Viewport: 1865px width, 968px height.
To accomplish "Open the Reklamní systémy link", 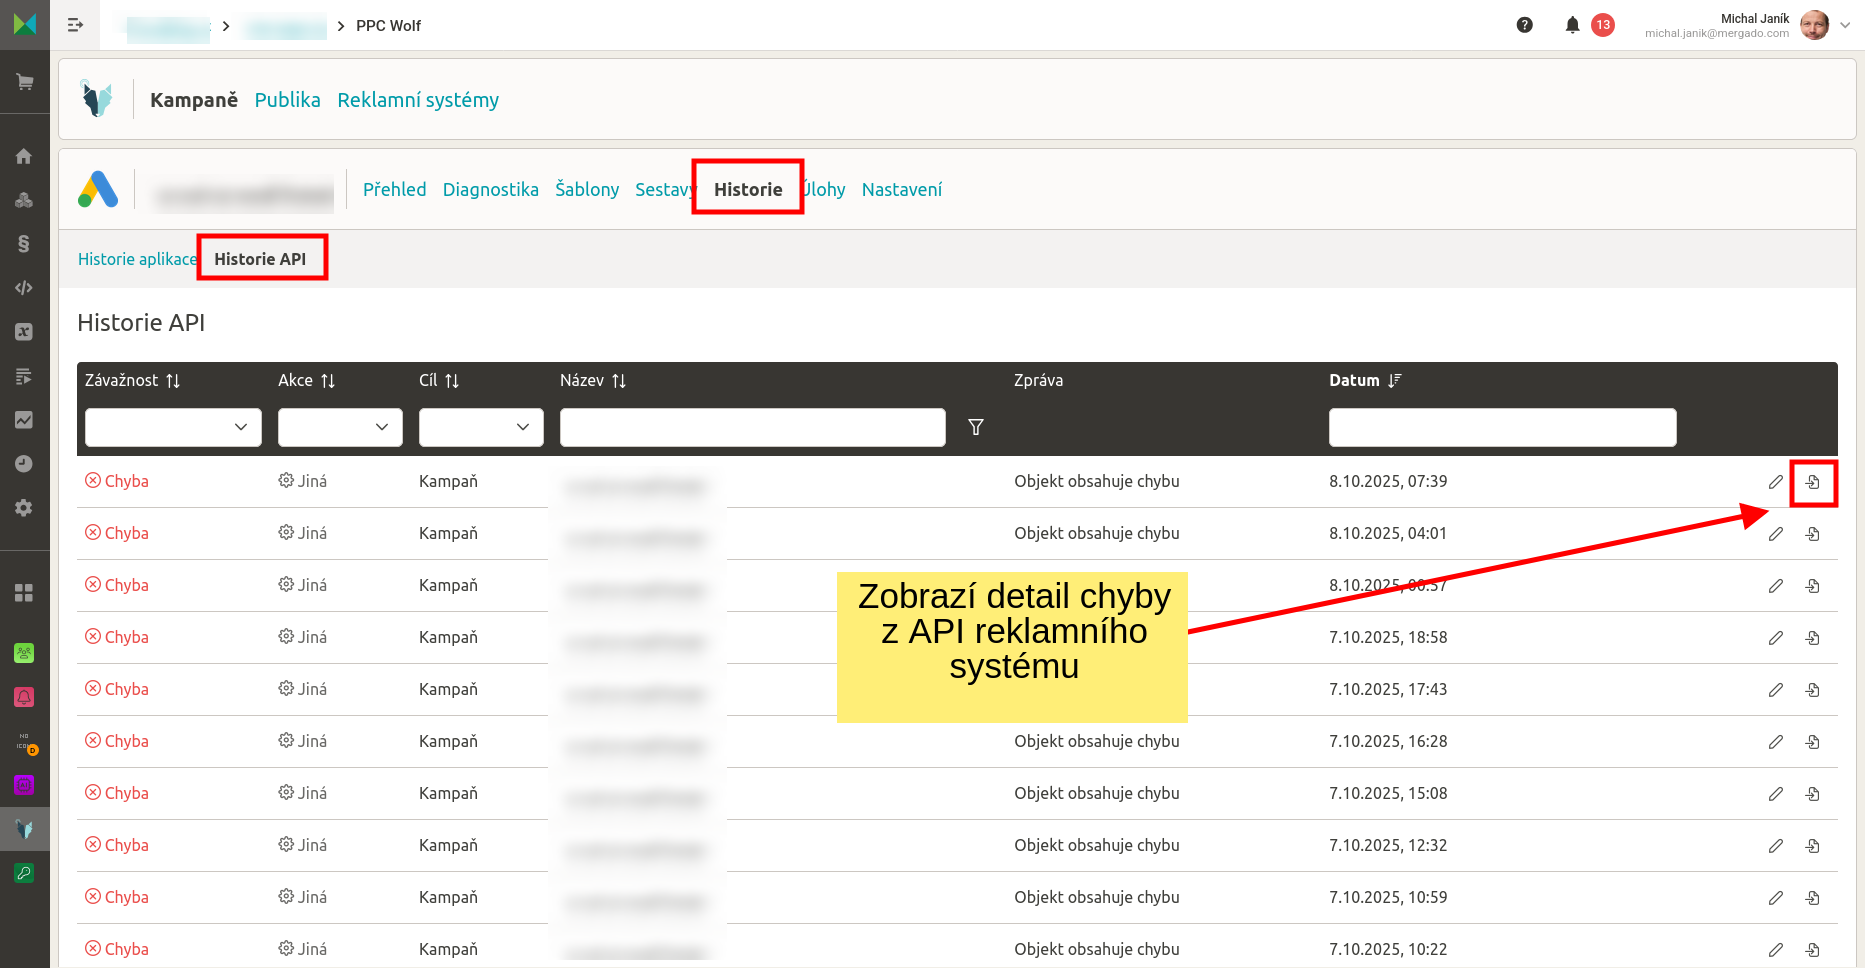I will click(x=418, y=100).
